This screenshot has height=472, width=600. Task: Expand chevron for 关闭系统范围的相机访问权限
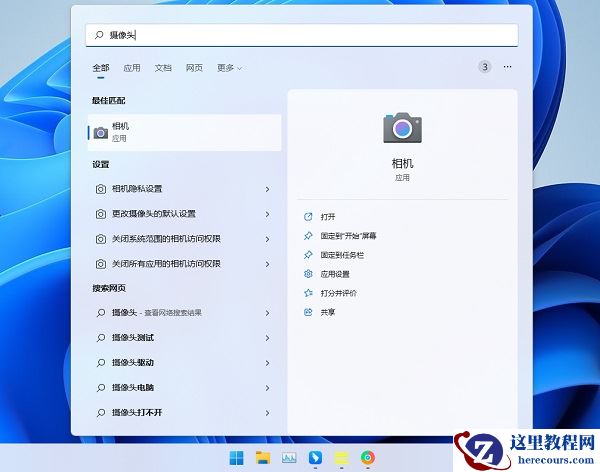267,239
